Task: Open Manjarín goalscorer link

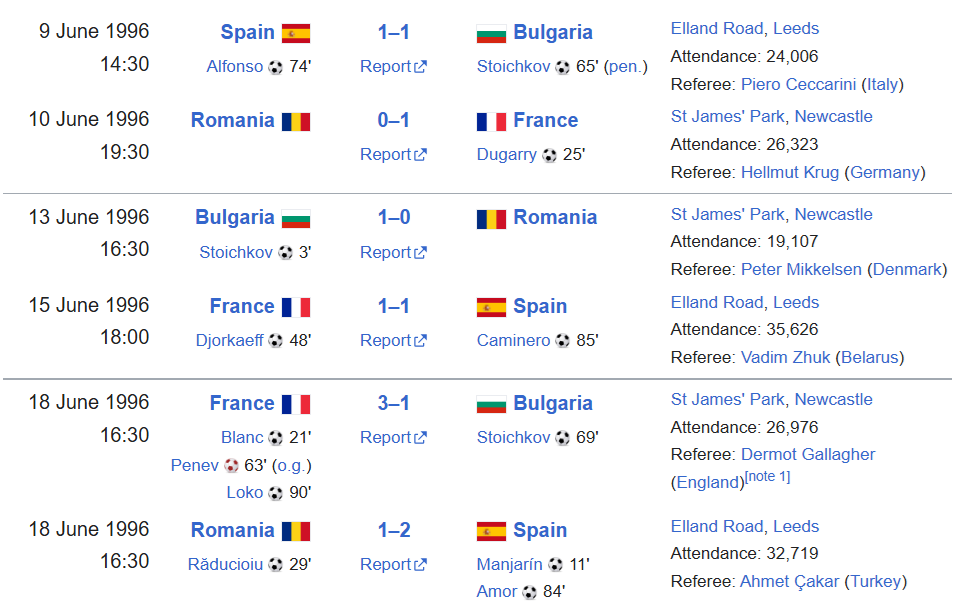Action: point(510,564)
